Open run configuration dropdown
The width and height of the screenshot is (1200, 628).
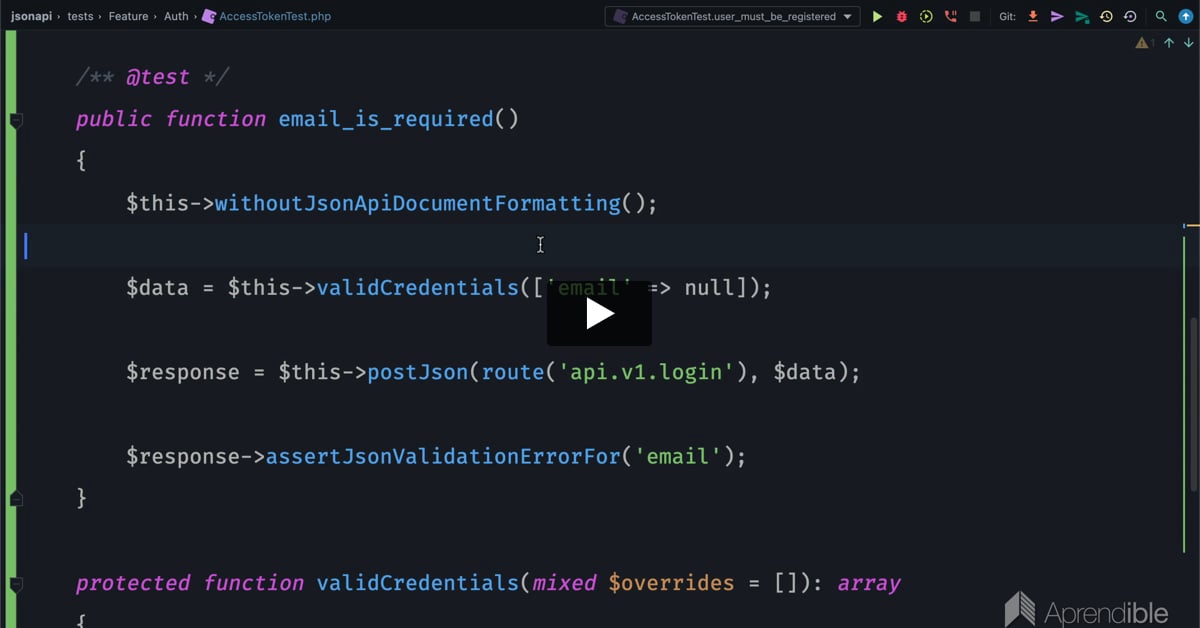tap(732, 16)
